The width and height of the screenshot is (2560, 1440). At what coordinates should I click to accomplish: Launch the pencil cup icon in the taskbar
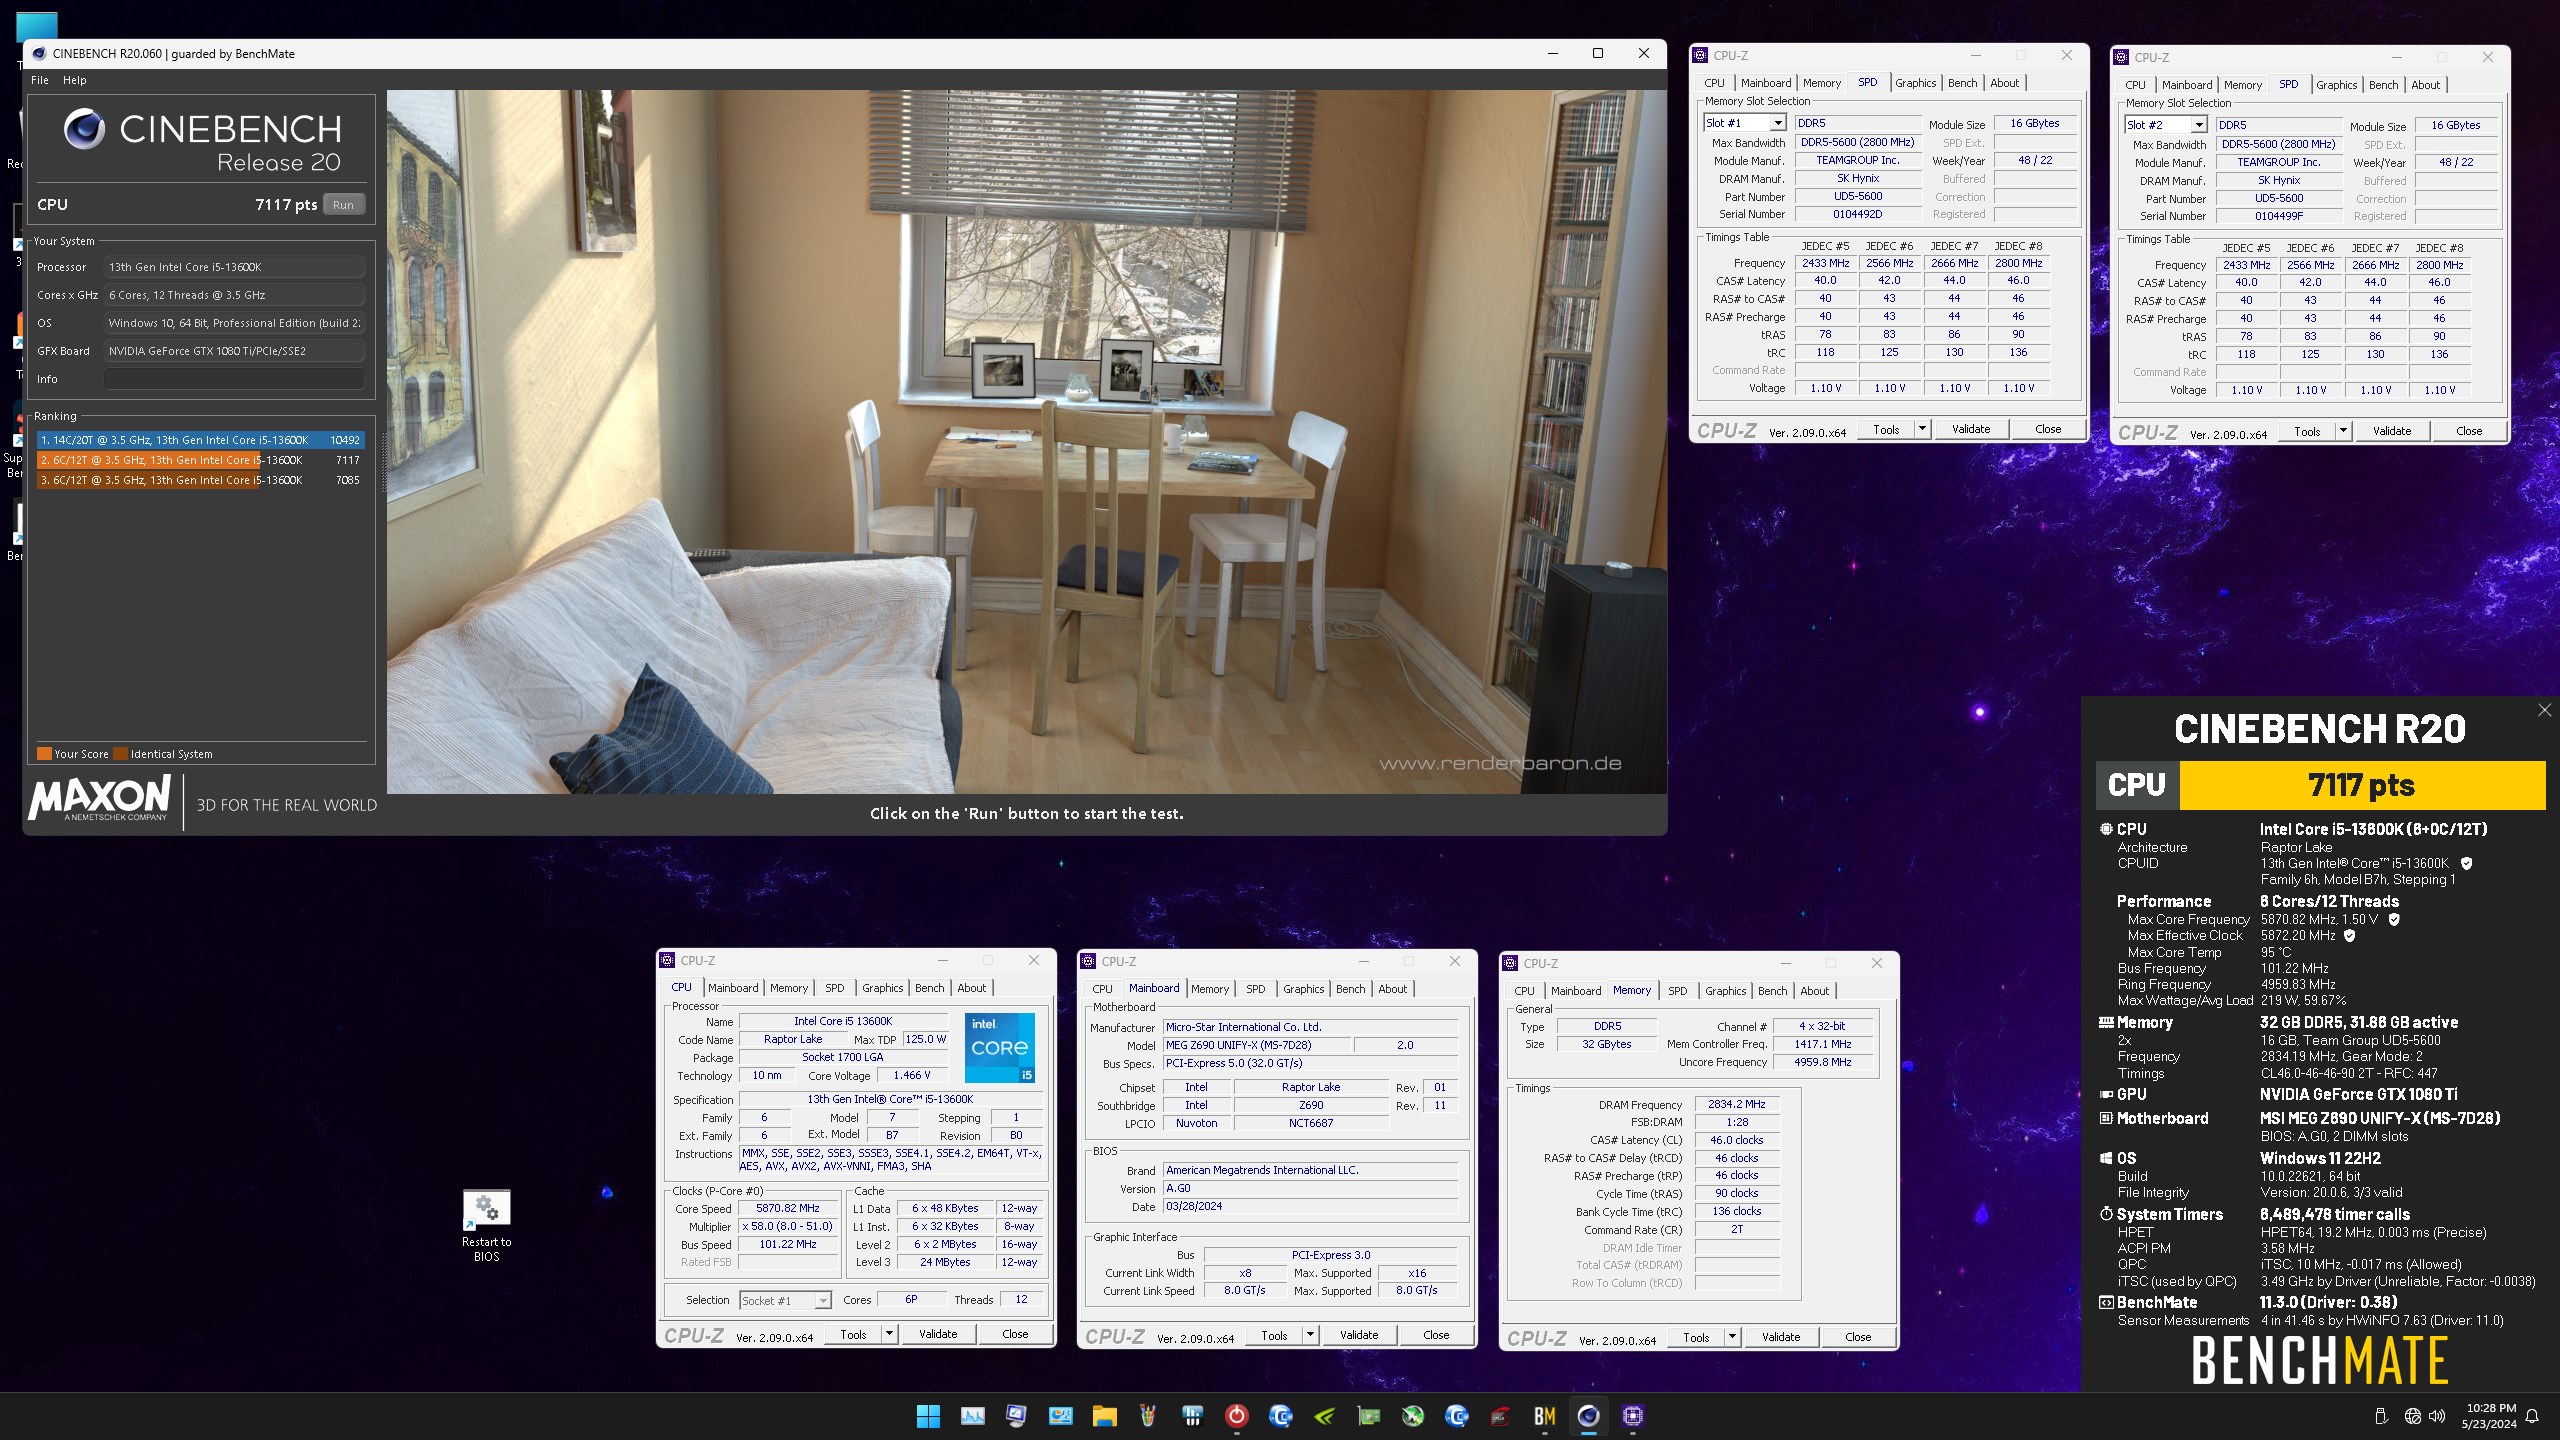(1148, 1415)
